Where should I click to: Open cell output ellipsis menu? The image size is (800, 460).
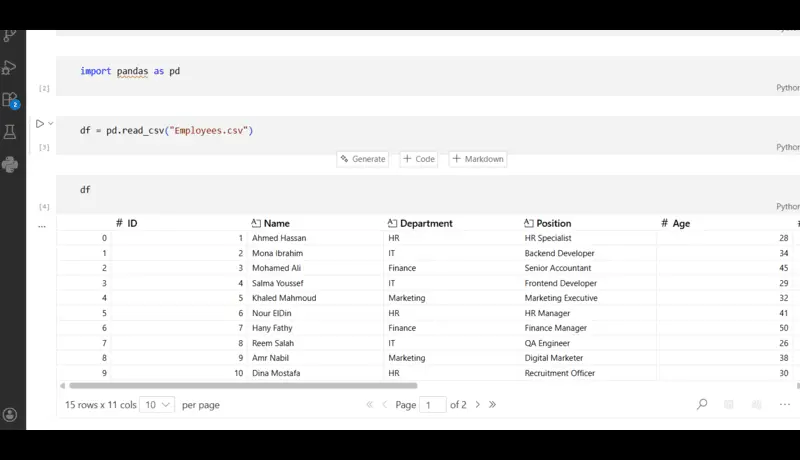point(42,226)
